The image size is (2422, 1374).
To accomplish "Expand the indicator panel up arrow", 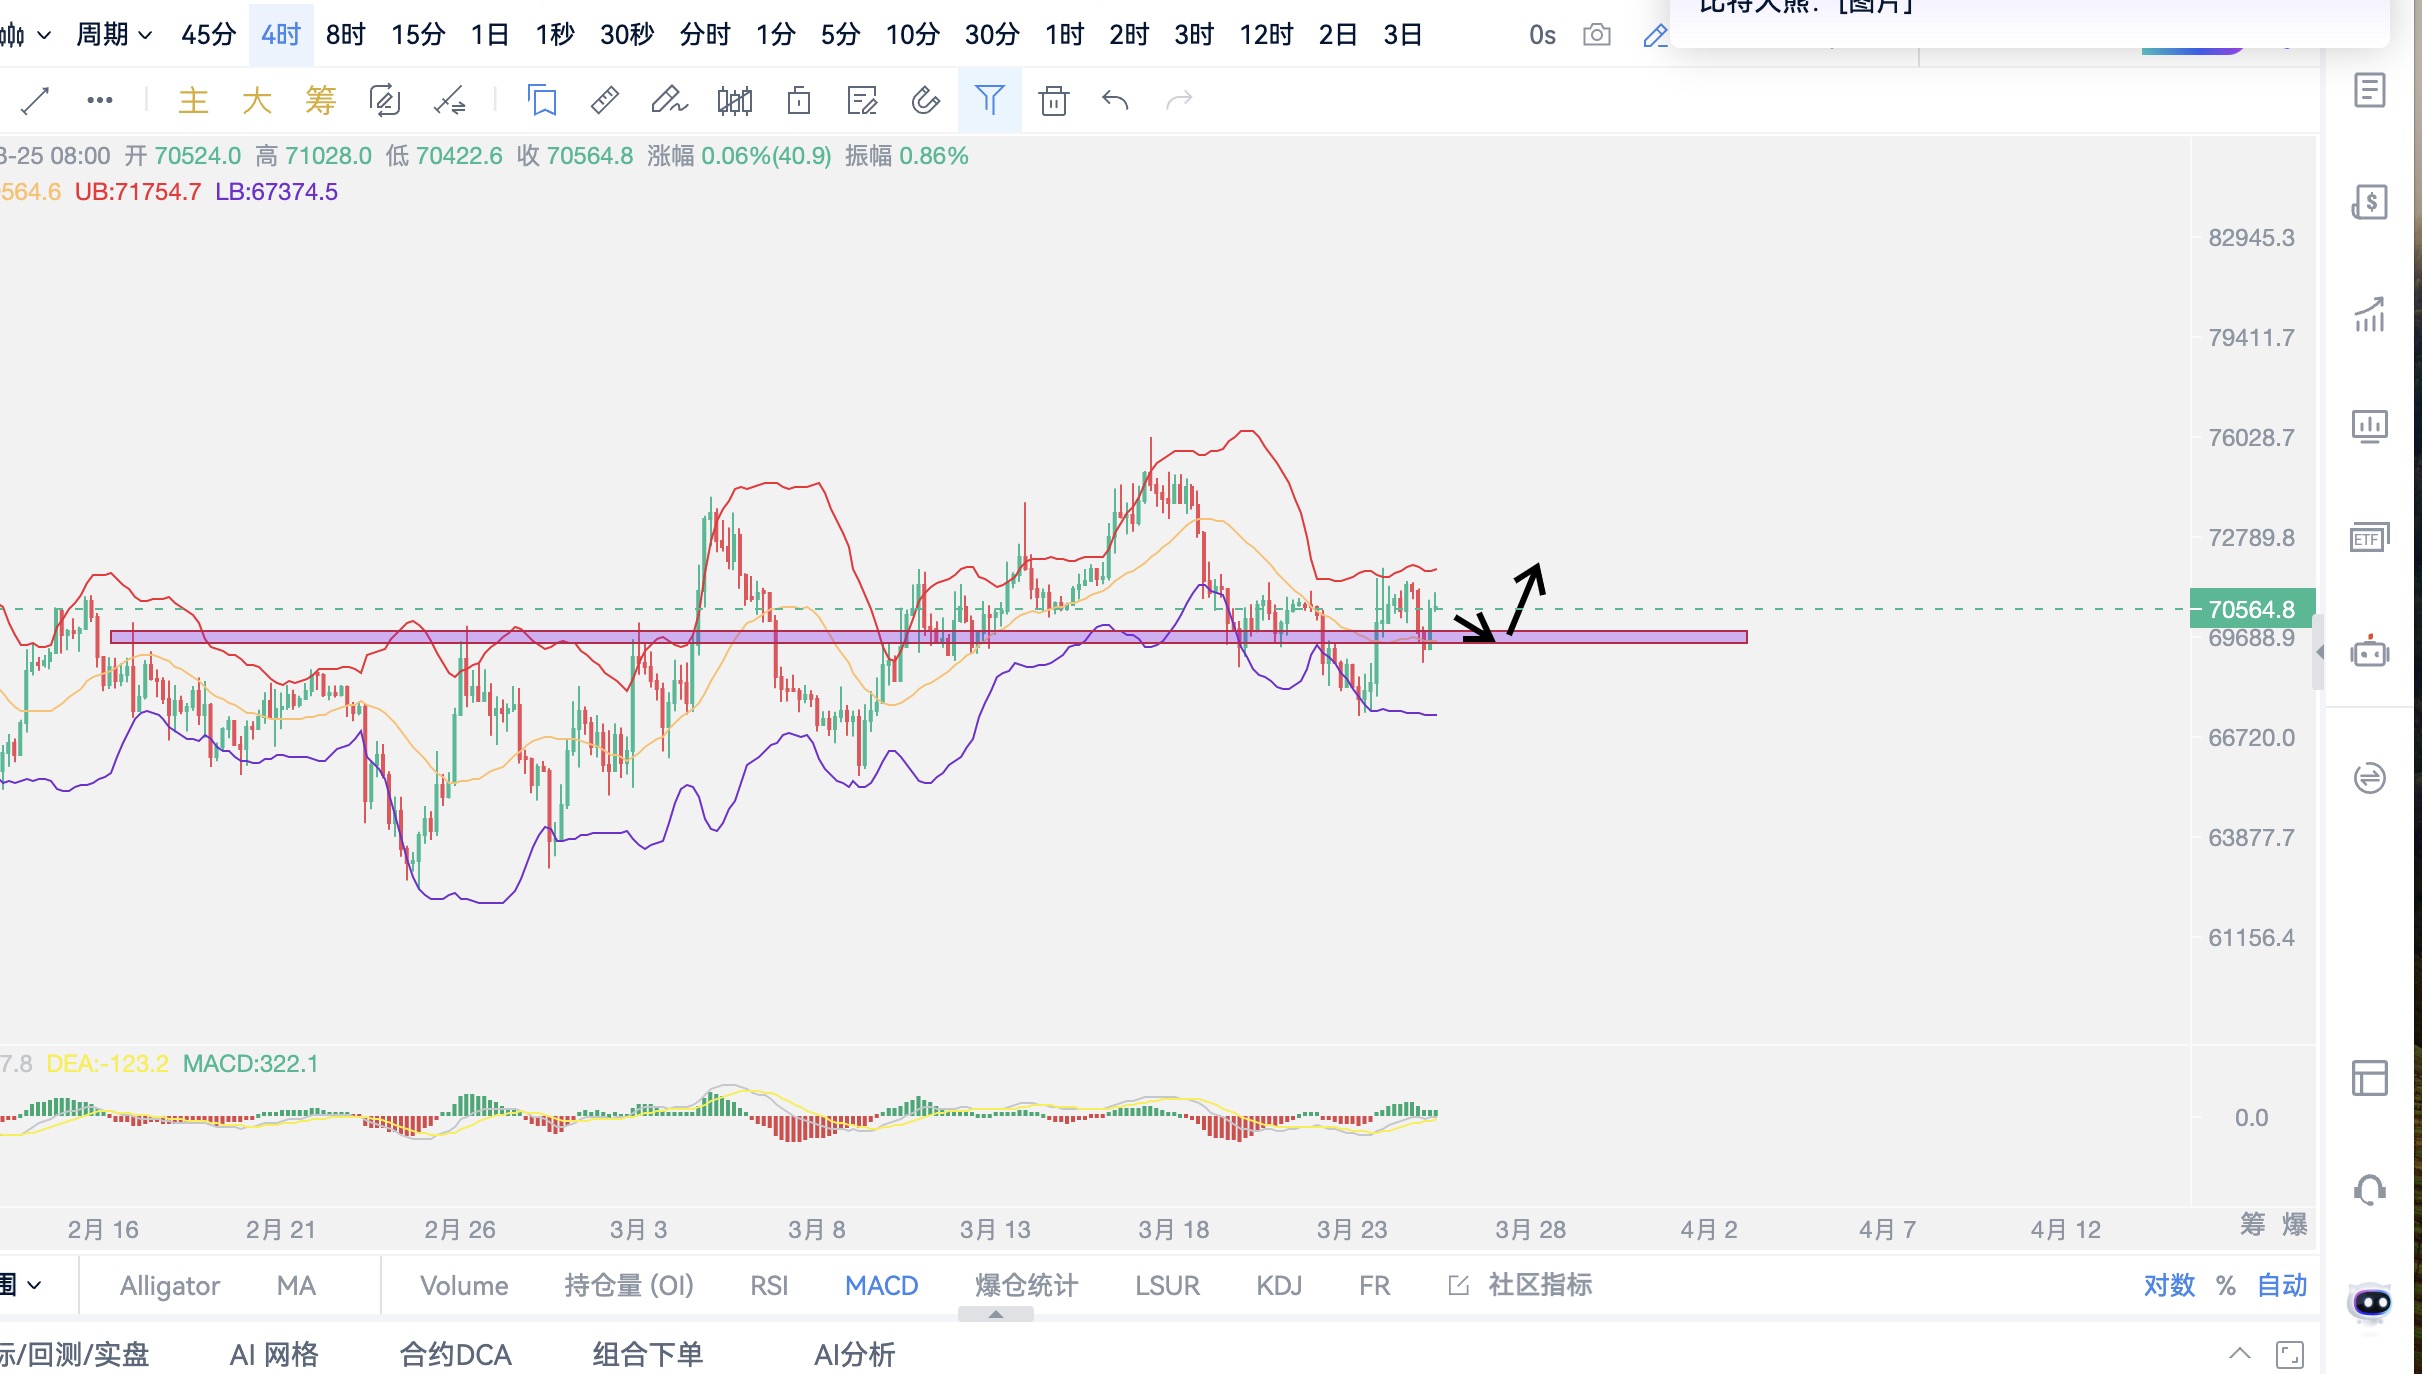I will [995, 1314].
